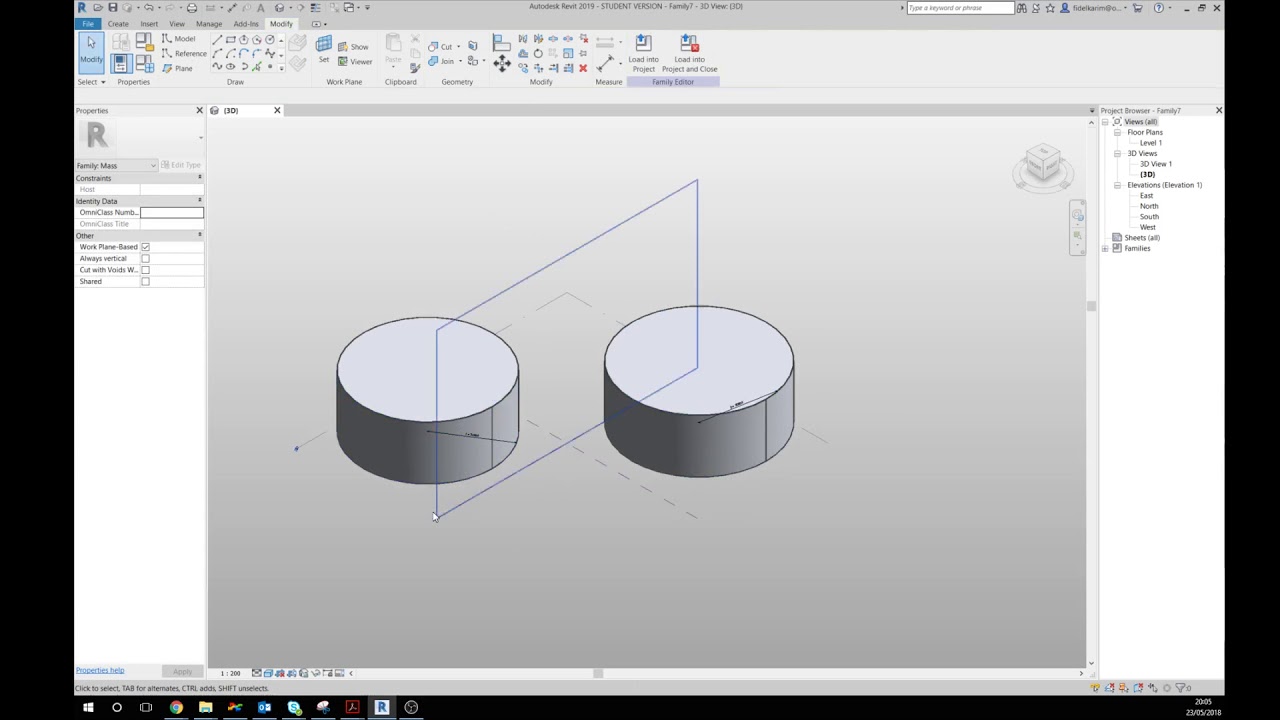
Task: Select North elevation in Project Browser
Action: click(x=1149, y=206)
